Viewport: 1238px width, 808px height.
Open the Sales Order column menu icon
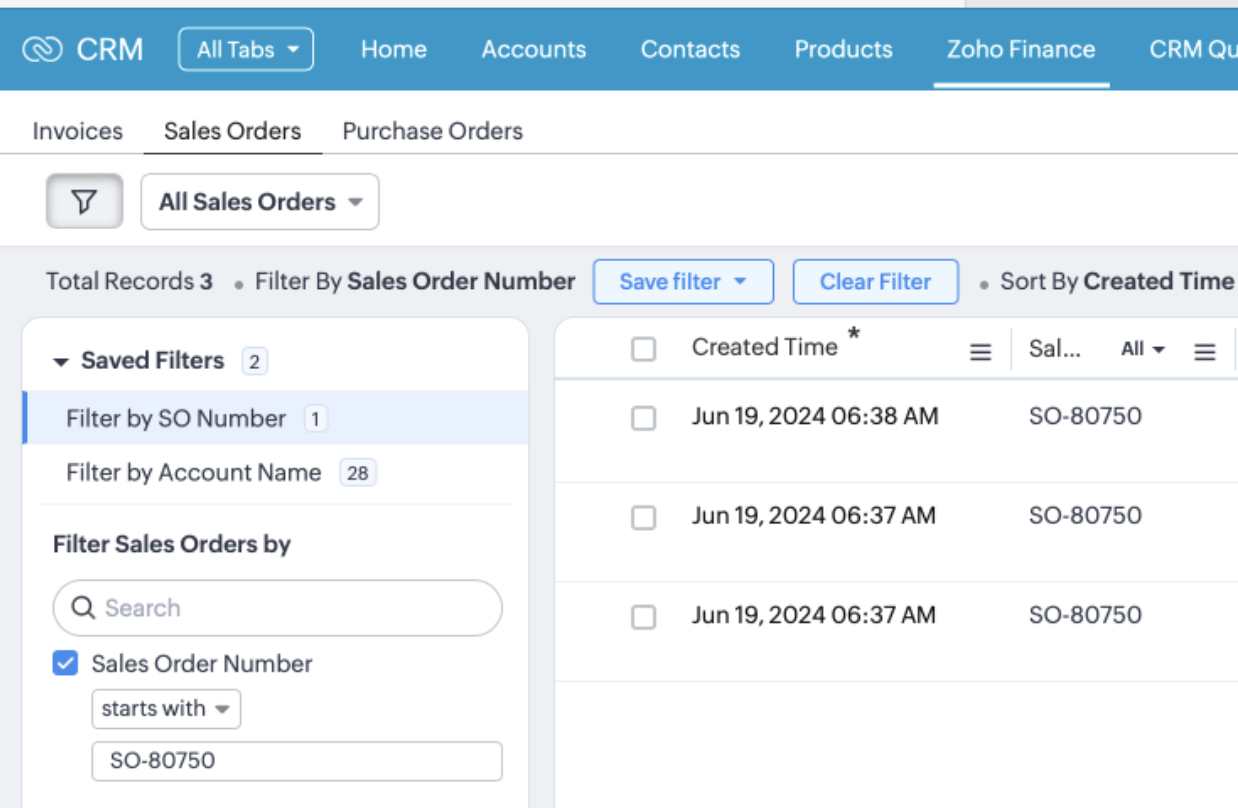1205,351
